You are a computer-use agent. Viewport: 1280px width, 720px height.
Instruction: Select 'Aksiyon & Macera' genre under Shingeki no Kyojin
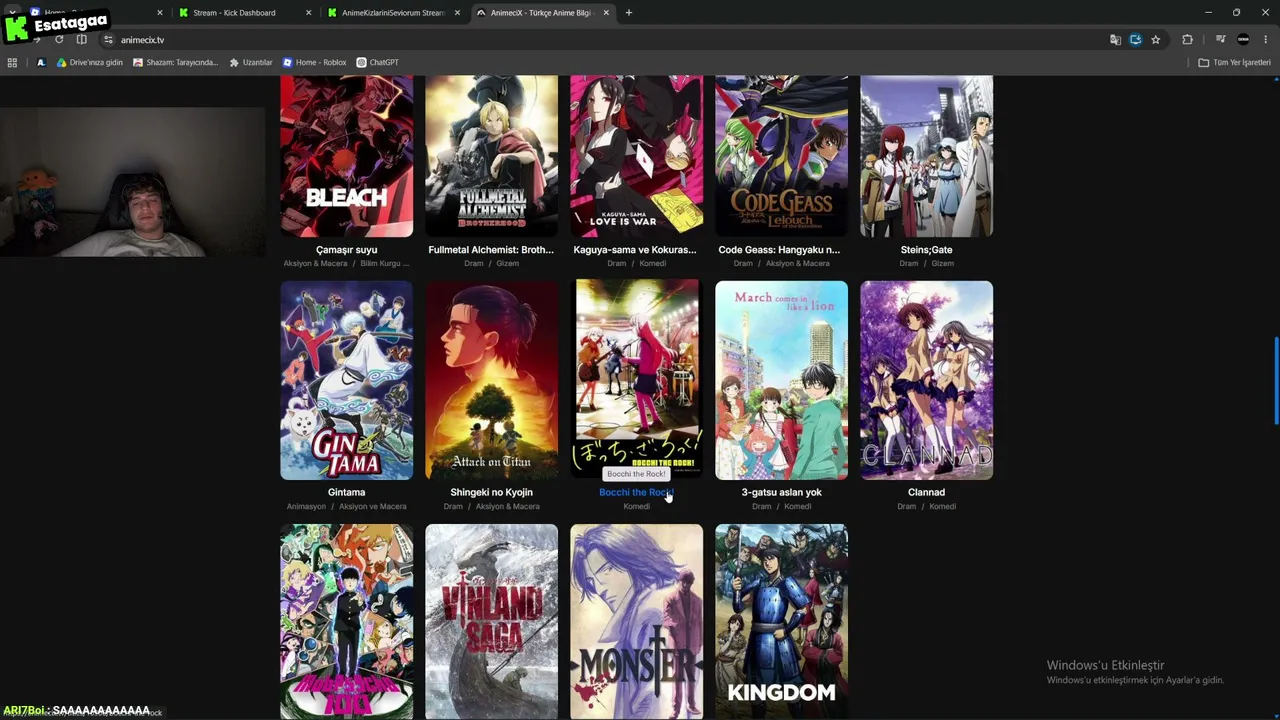pyautogui.click(x=507, y=507)
